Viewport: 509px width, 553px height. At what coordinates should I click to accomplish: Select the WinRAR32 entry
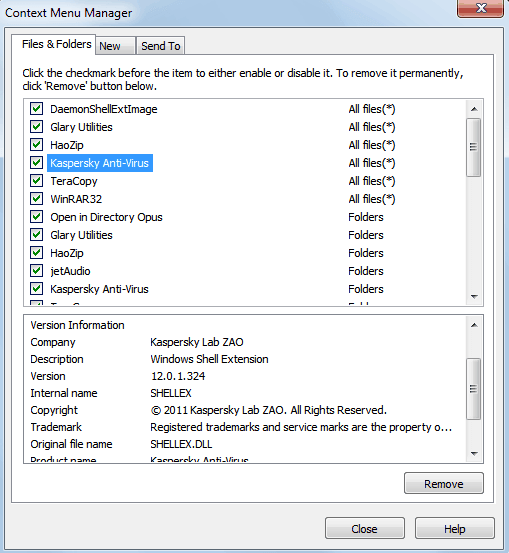tap(76, 199)
